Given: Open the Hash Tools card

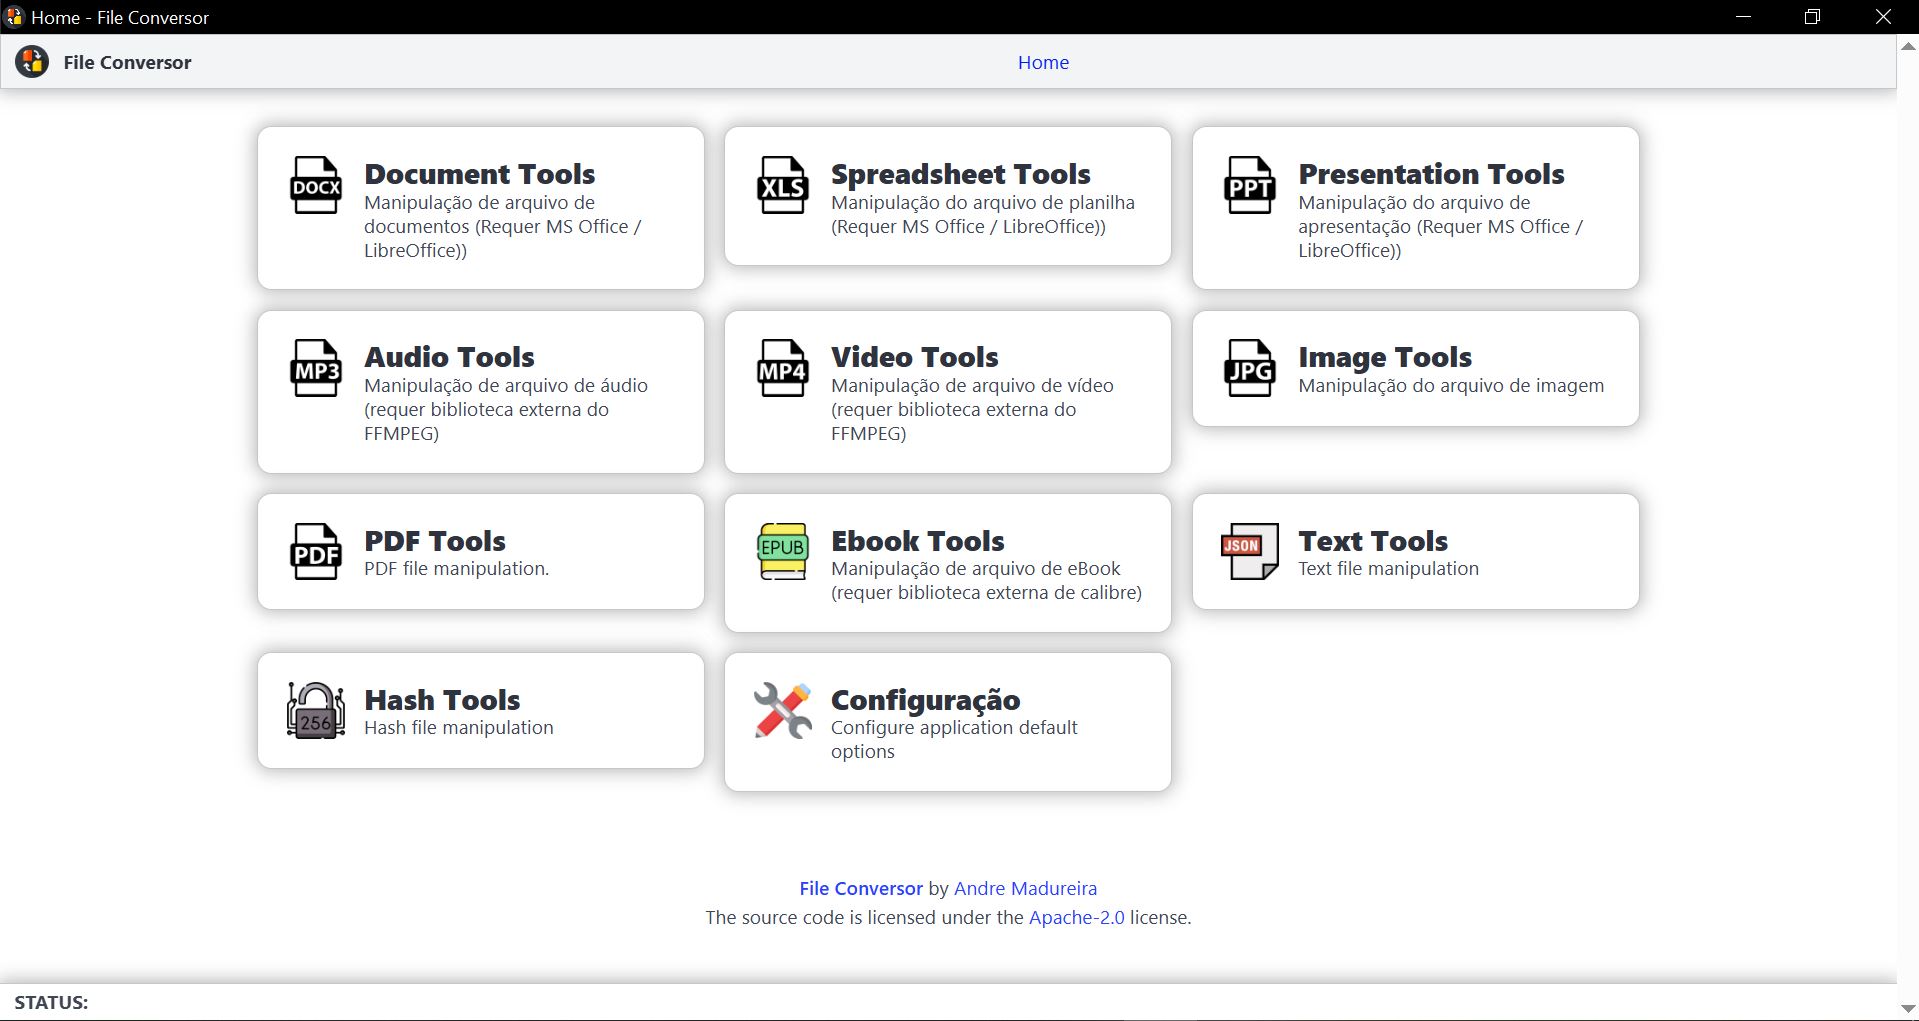Looking at the screenshot, I should (x=481, y=710).
